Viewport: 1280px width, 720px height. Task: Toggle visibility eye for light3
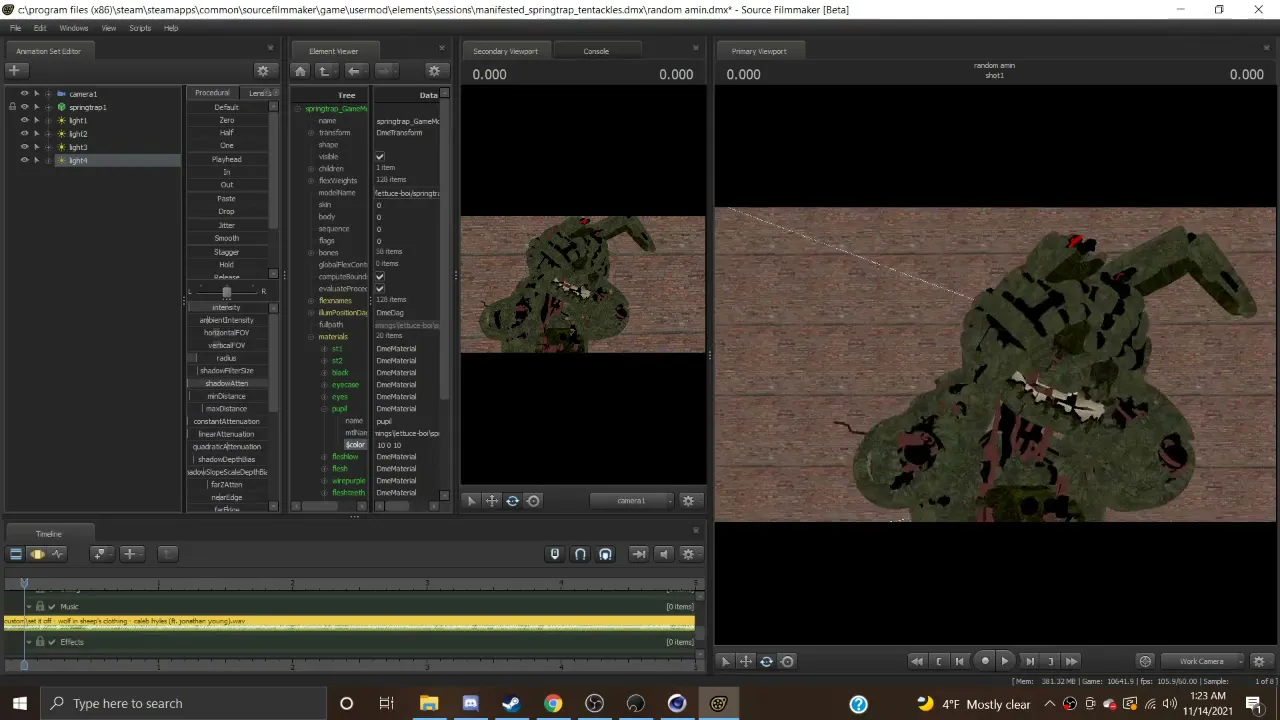coord(25,147)
